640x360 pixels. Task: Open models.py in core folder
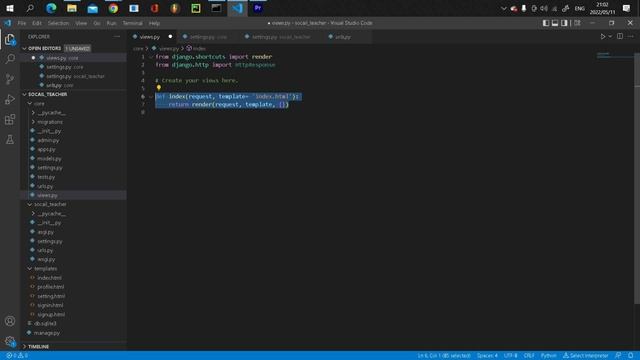tap(49, 158)
